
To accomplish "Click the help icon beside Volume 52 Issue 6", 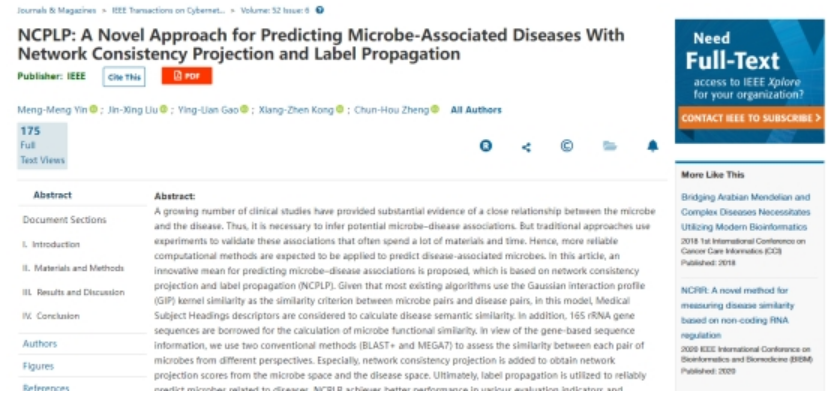I will [320, 10].
